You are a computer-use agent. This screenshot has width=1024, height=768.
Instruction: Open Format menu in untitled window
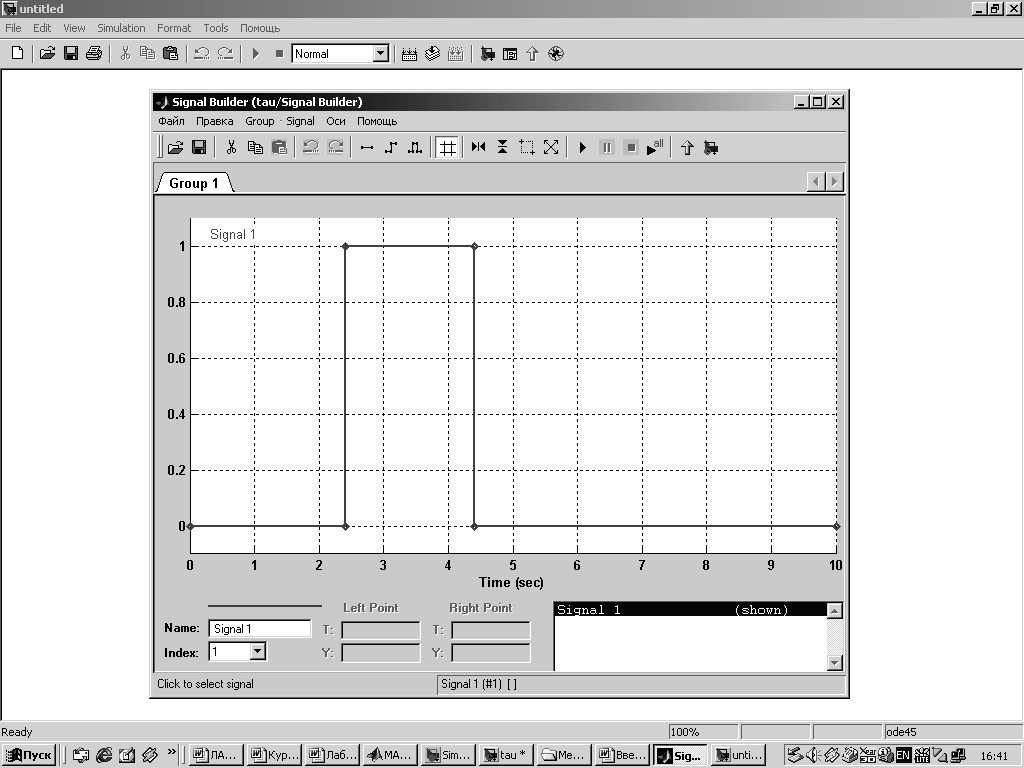[x=174, y=28]
